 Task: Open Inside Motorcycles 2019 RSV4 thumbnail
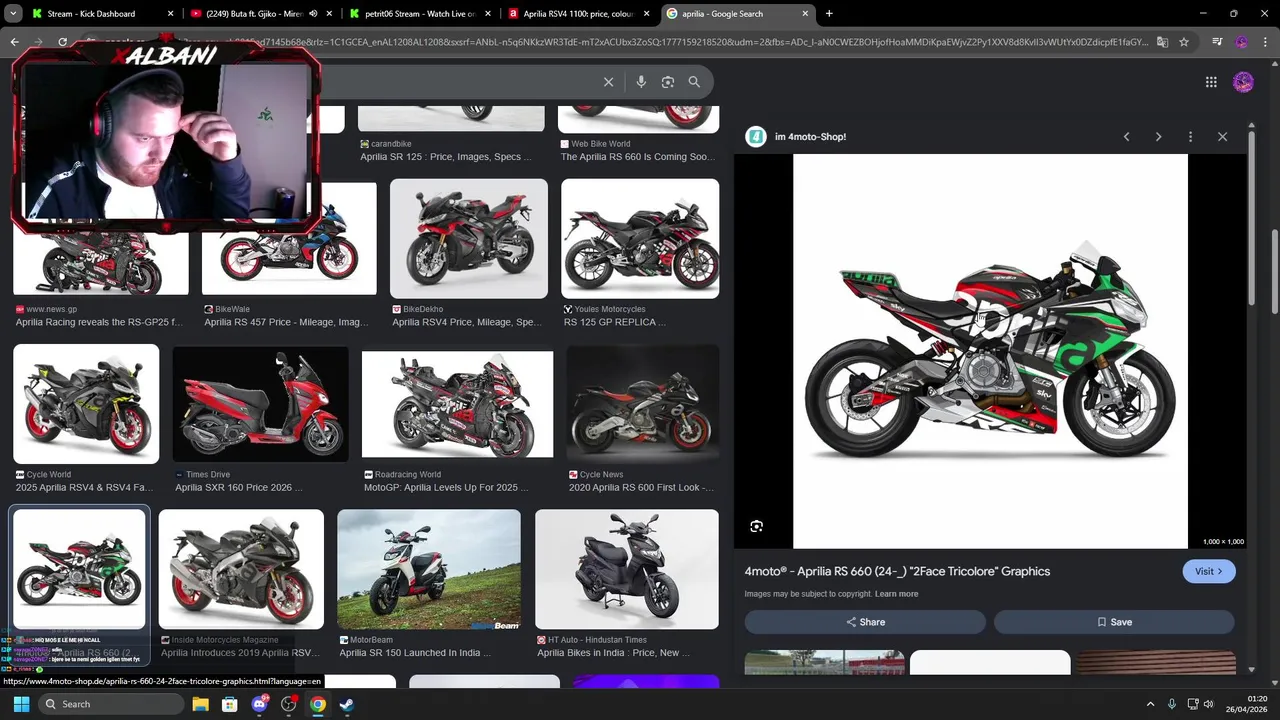[241, 569]
